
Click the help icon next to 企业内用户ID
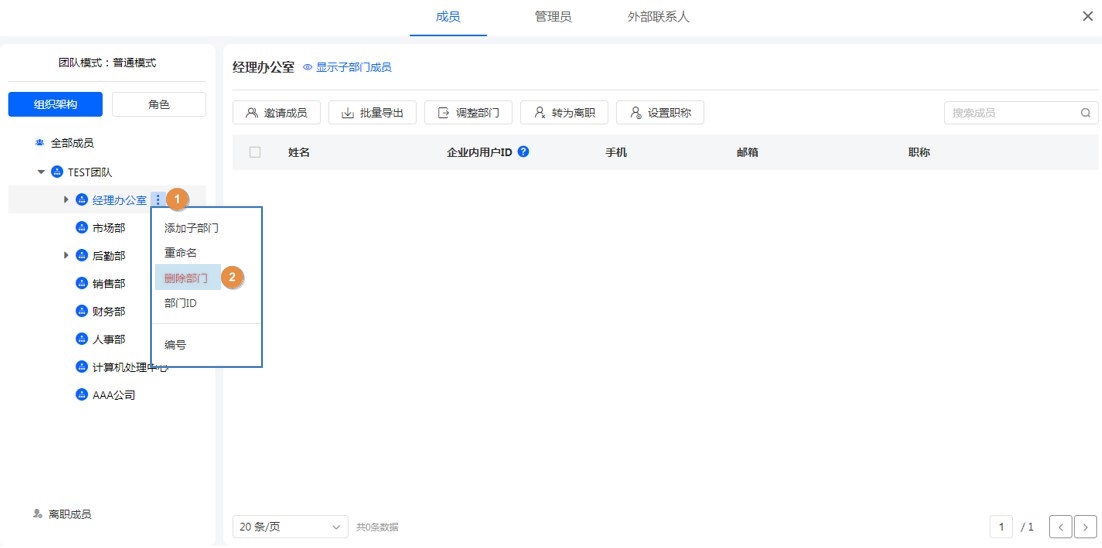tap(523, 153)
